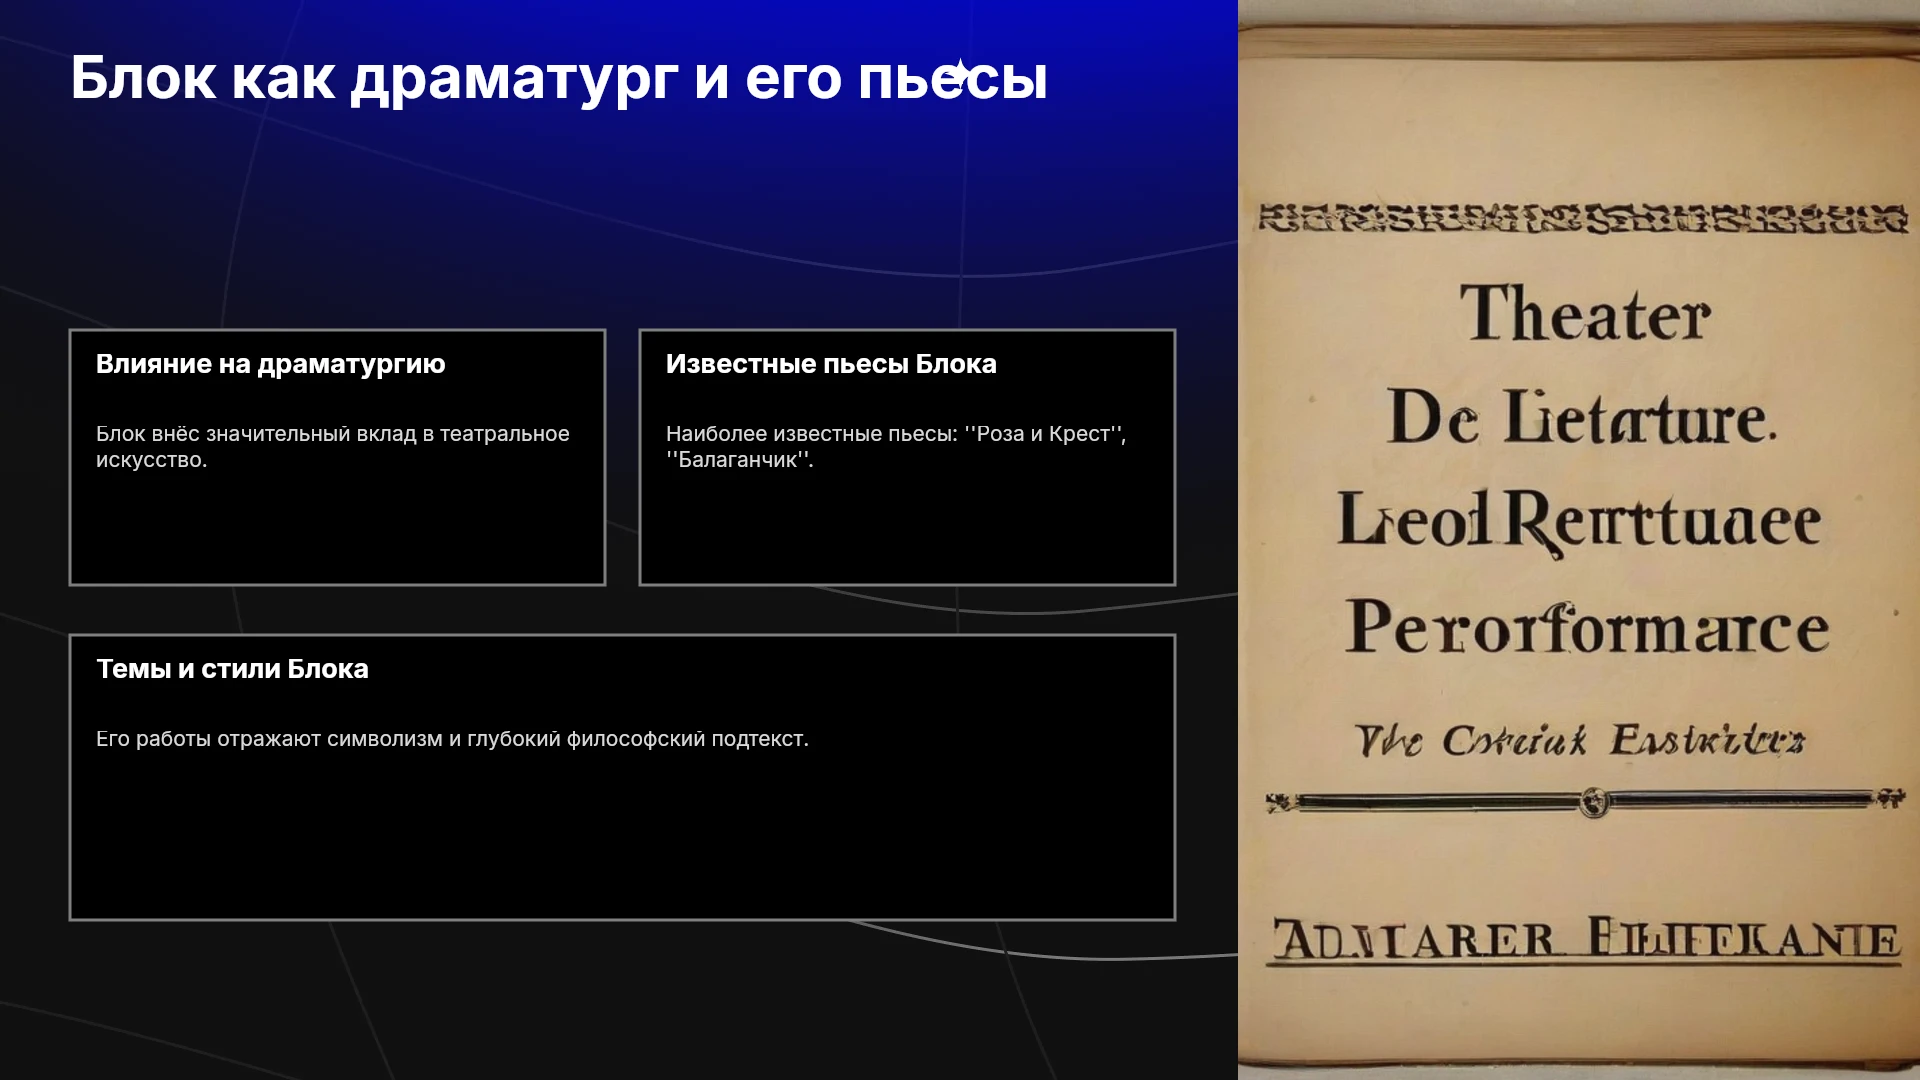Select the heading Известные пьесы Блока
This screenshot has width=1920, height=1080.
[831, 364]
